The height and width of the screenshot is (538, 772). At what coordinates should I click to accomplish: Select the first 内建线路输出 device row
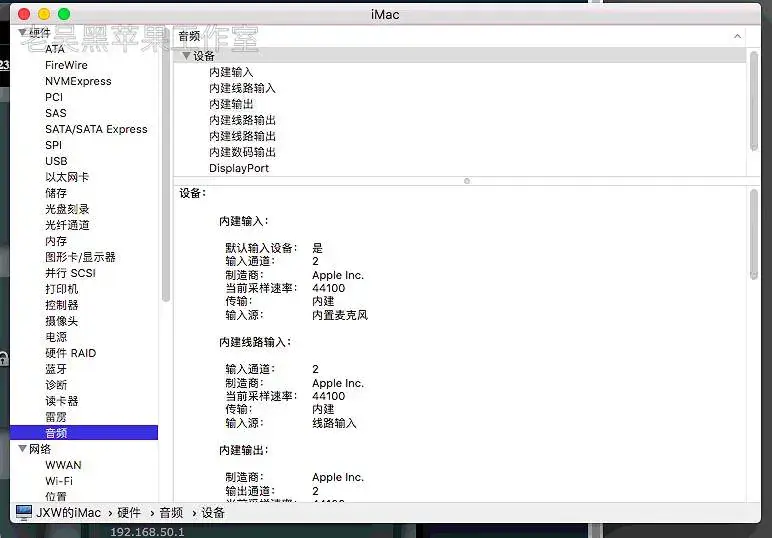click(x=242, y=120)
